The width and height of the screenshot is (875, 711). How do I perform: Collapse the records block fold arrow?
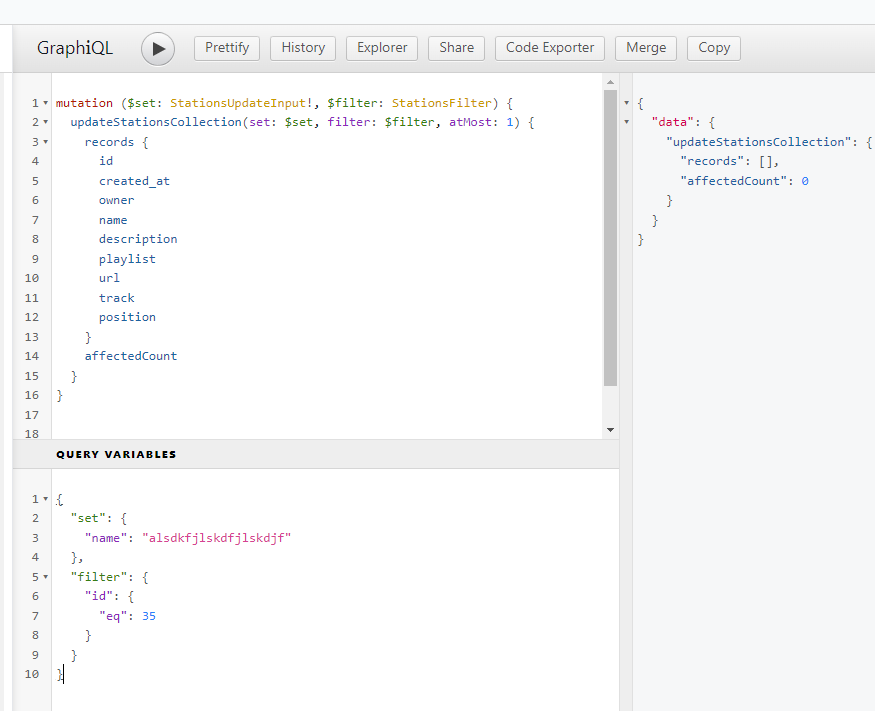(x=46, y=142)
